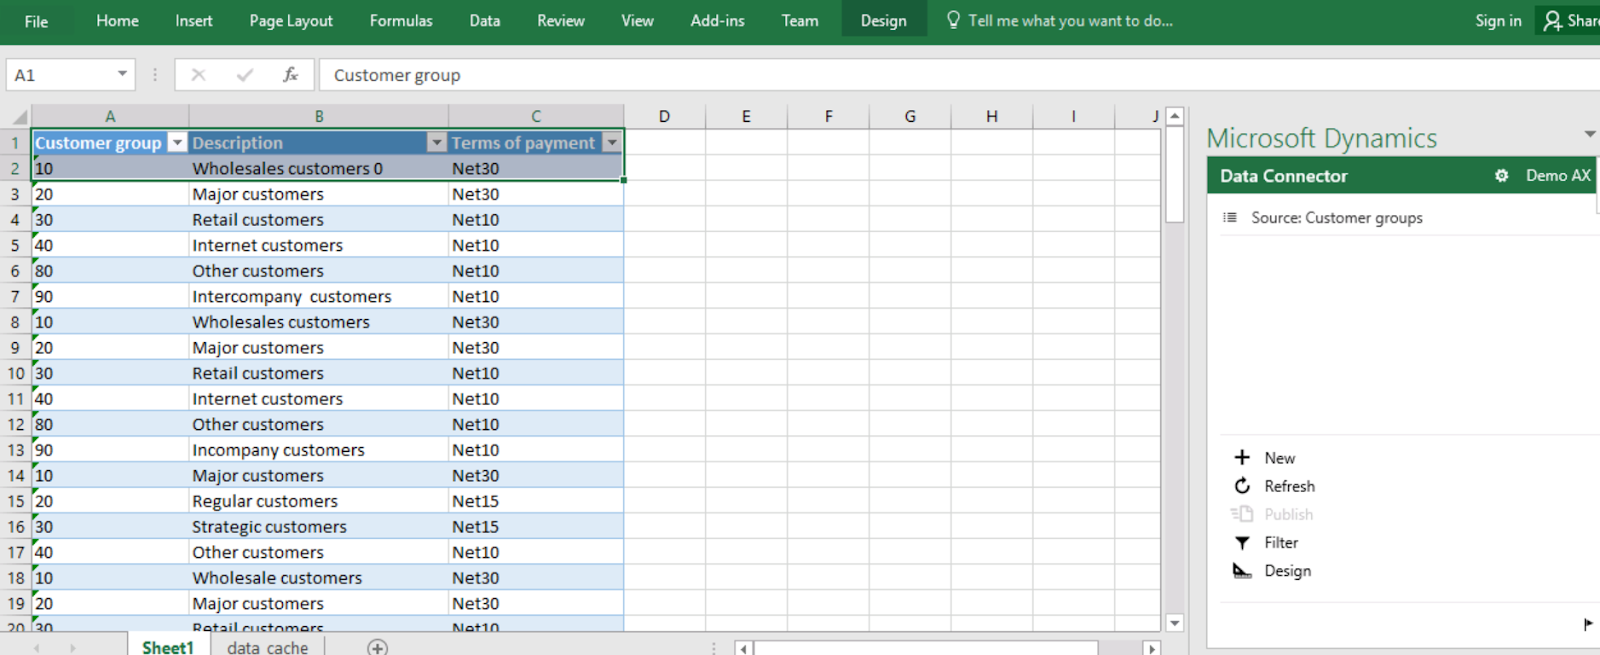Click the Publish page icon
This screenshot has height=655, width=1600.
(1242, 514)
